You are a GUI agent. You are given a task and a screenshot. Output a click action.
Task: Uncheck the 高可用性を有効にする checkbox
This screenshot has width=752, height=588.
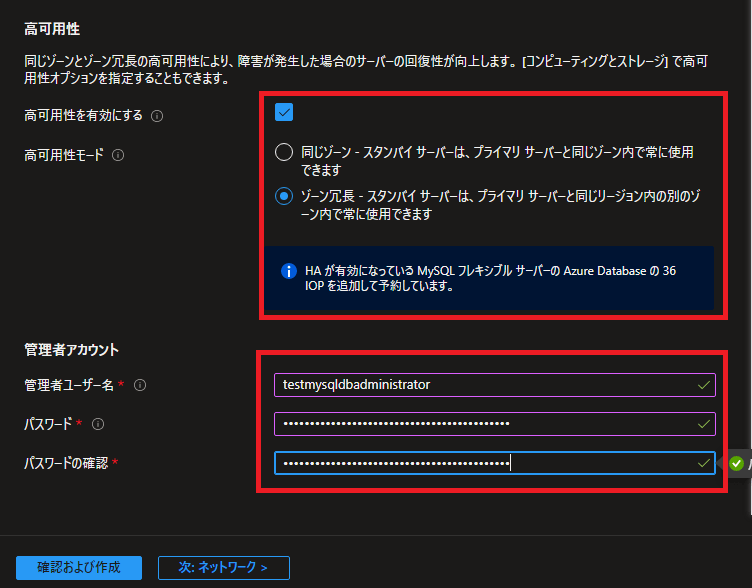coord(284,112)
